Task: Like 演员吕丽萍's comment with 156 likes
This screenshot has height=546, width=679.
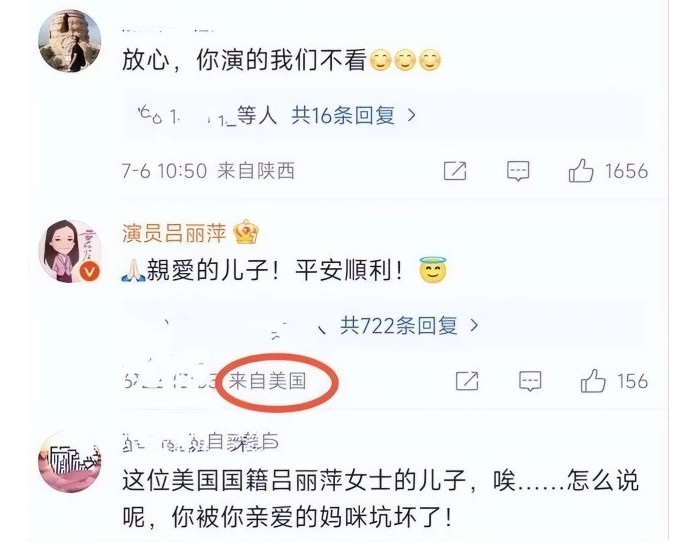Action: 593,381
